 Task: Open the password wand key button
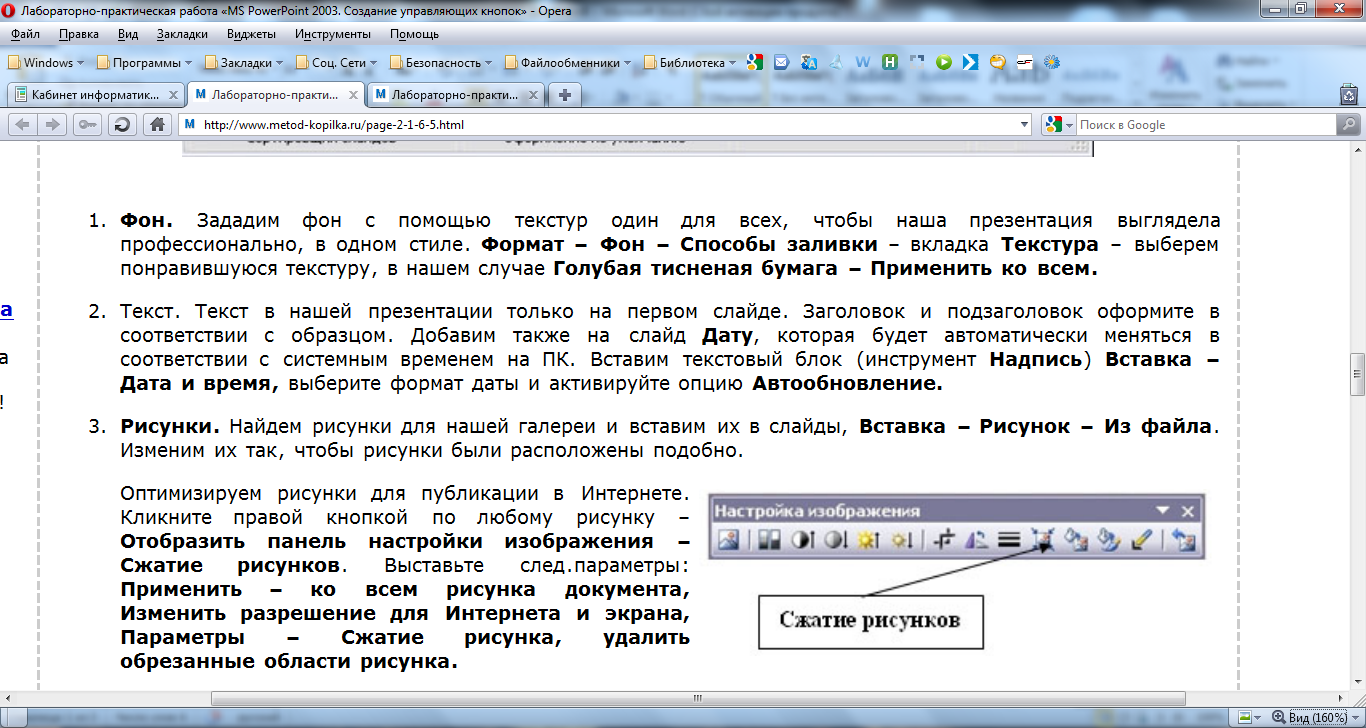pyautogui.click(x=87, y=124)
